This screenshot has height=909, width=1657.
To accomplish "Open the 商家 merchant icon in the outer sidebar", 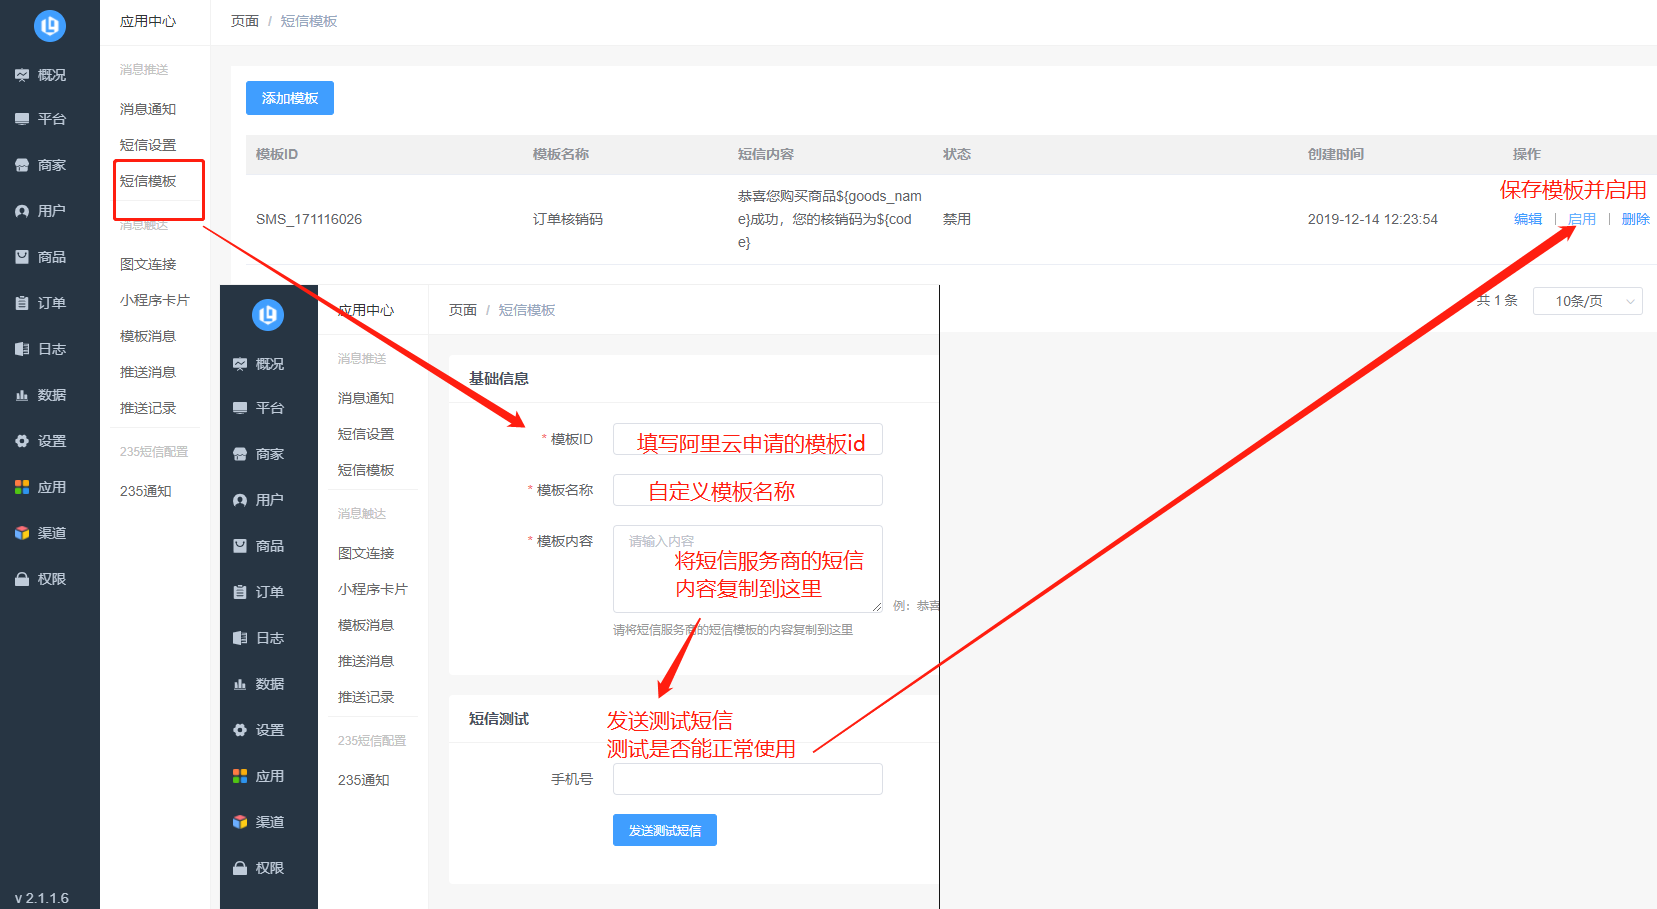I will (22, 165).
